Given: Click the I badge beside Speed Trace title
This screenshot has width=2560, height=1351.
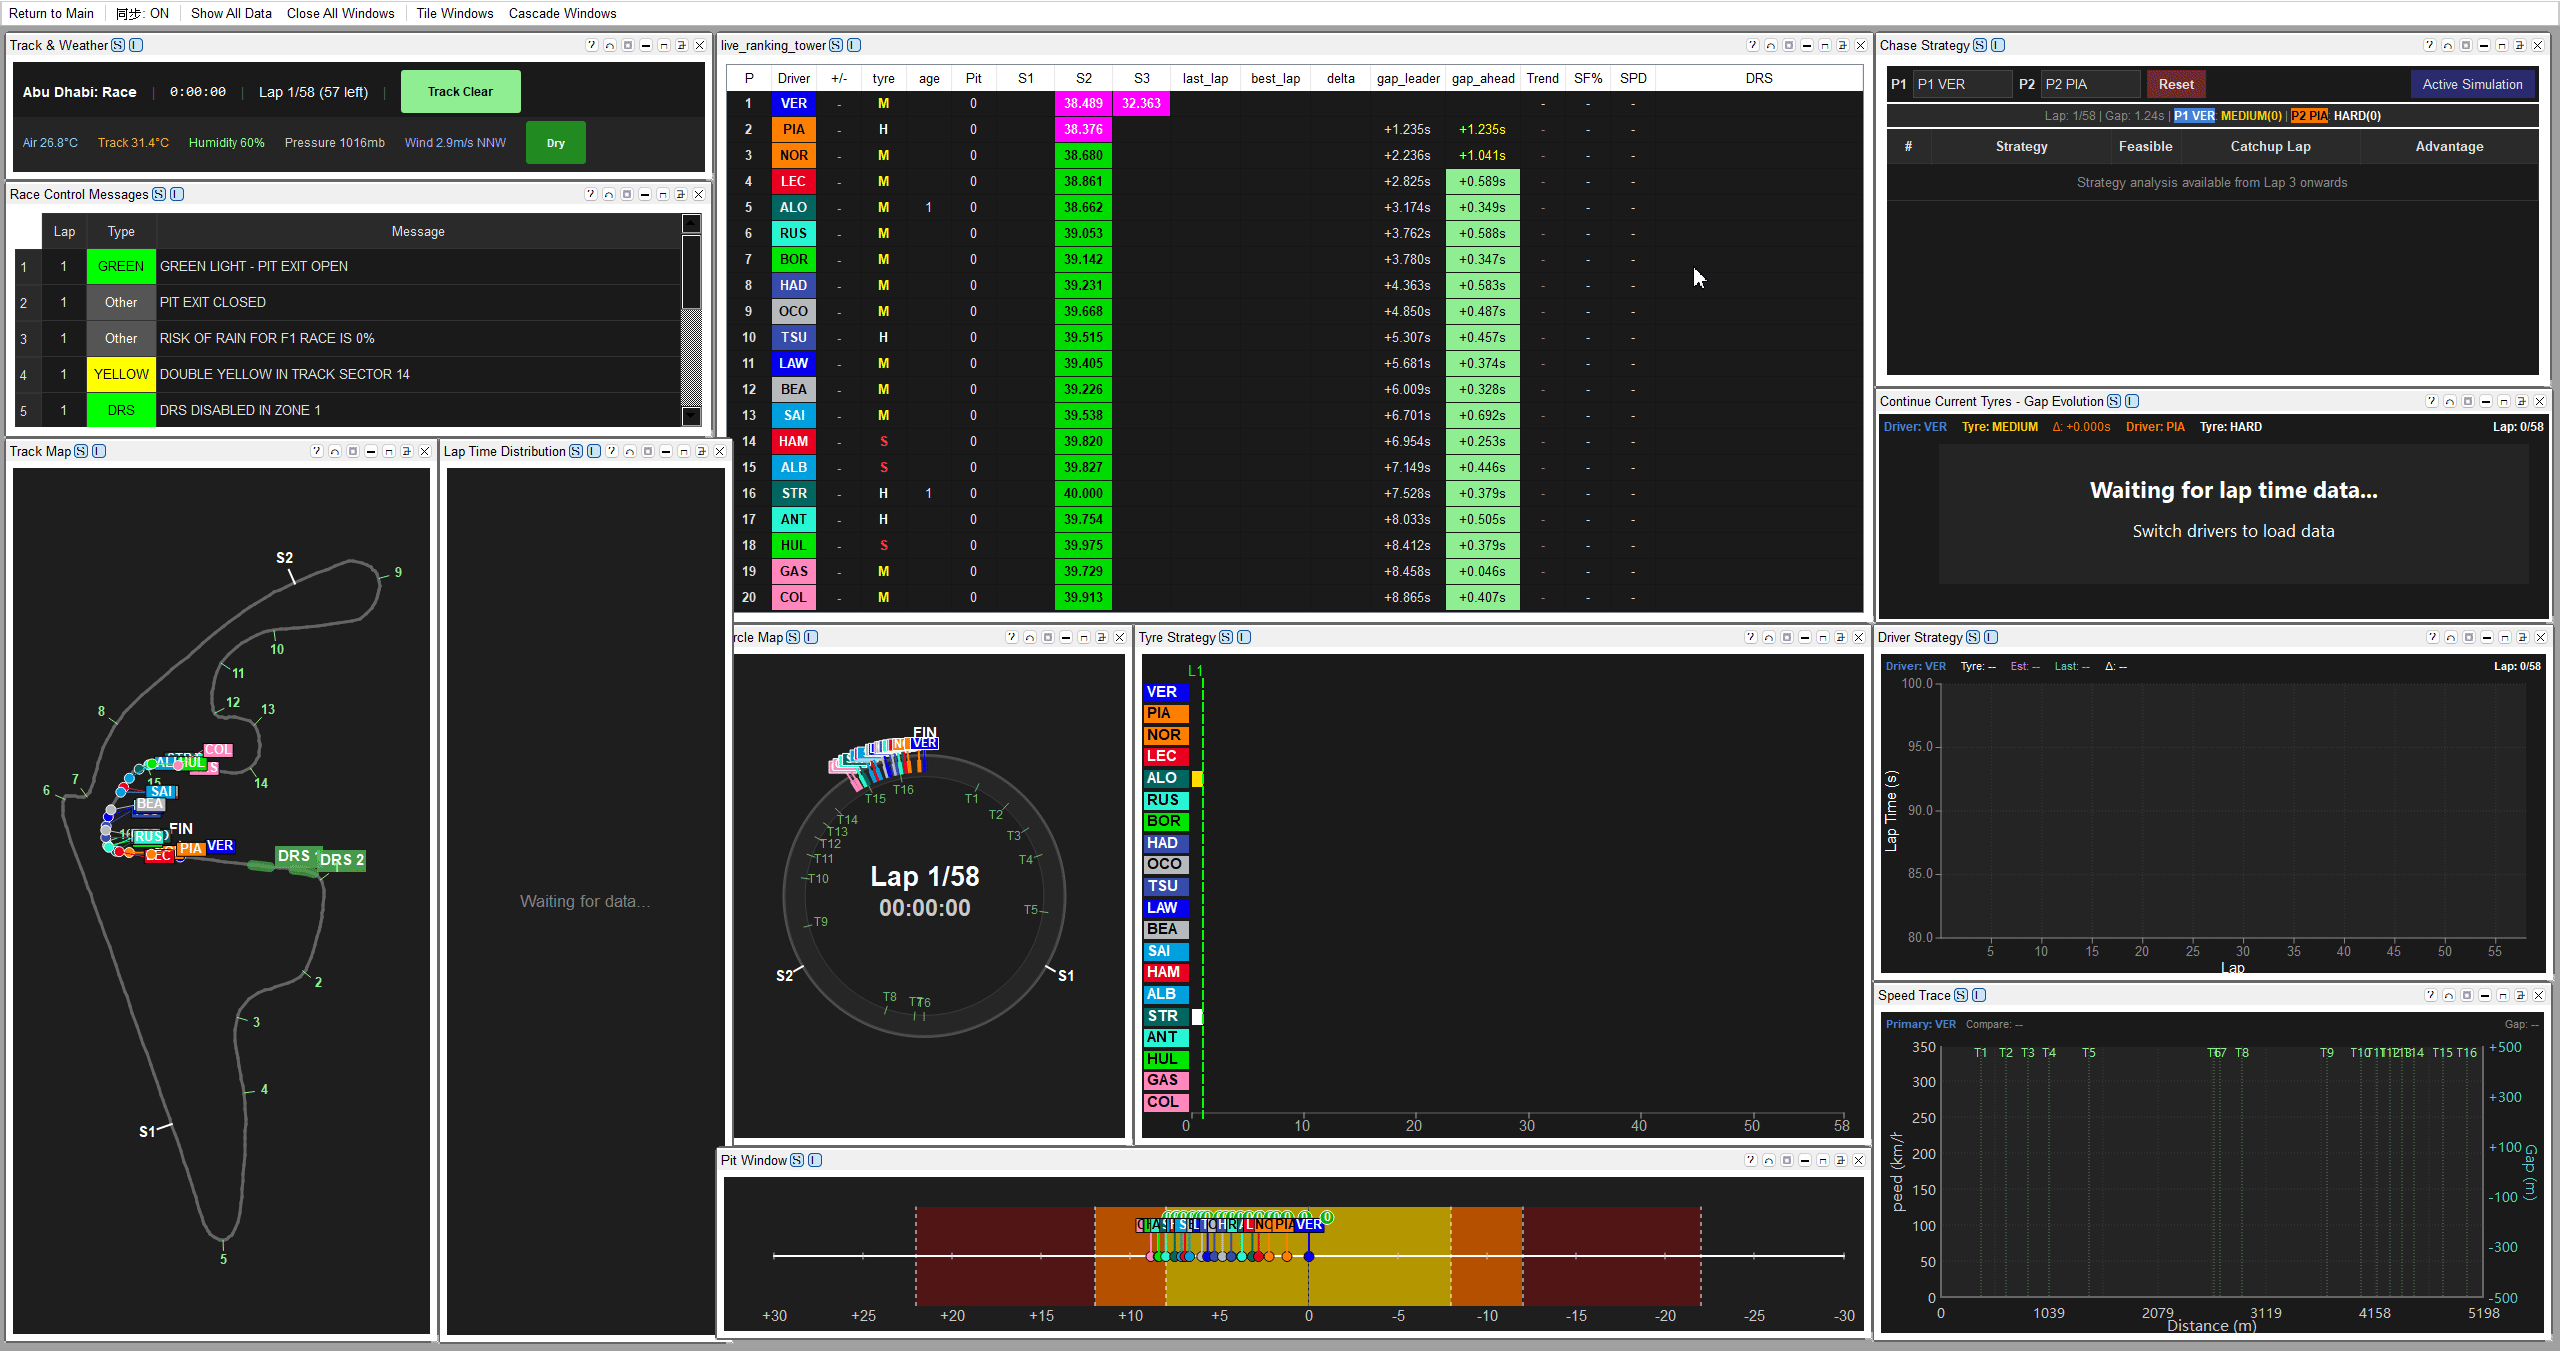Looking at the screenshot, I should pos(1979,995).
